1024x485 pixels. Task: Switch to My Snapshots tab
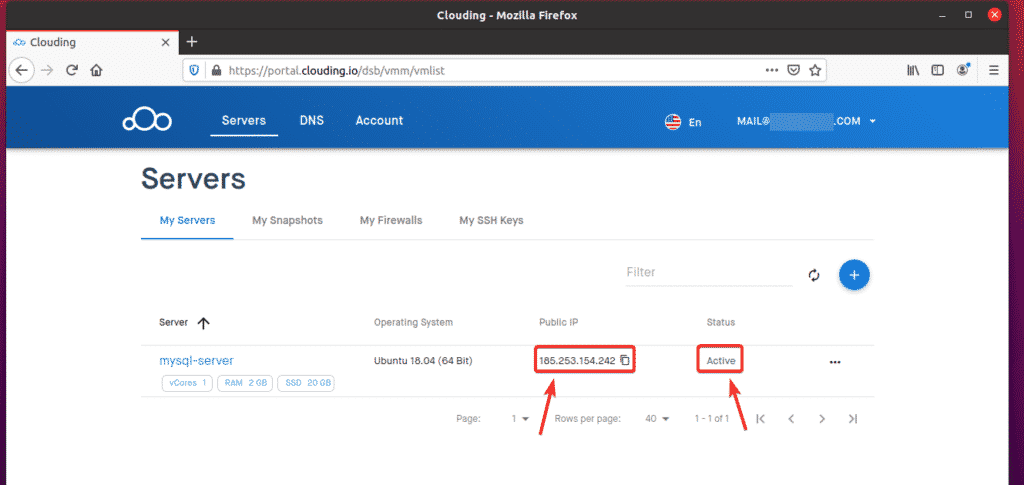(287, 221)
